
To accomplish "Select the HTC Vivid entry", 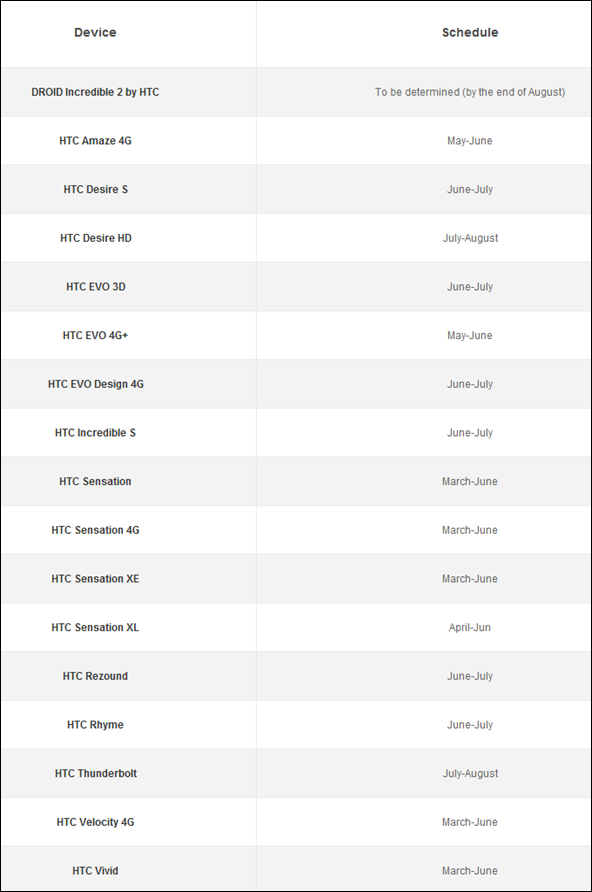I will point(95,870).
